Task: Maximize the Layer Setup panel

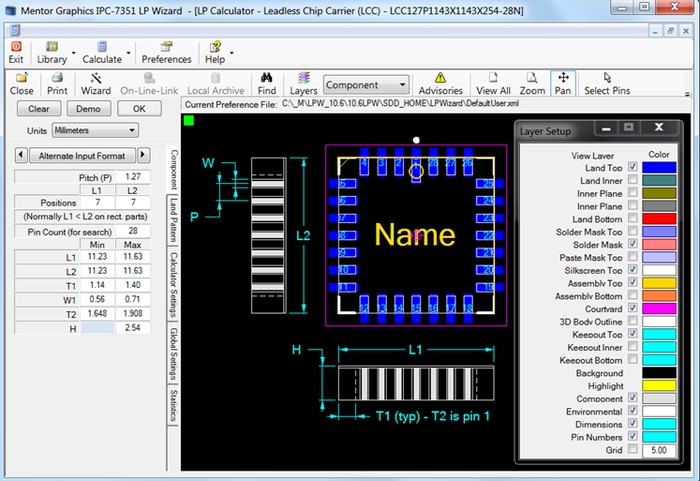Action: pos(629,128)
